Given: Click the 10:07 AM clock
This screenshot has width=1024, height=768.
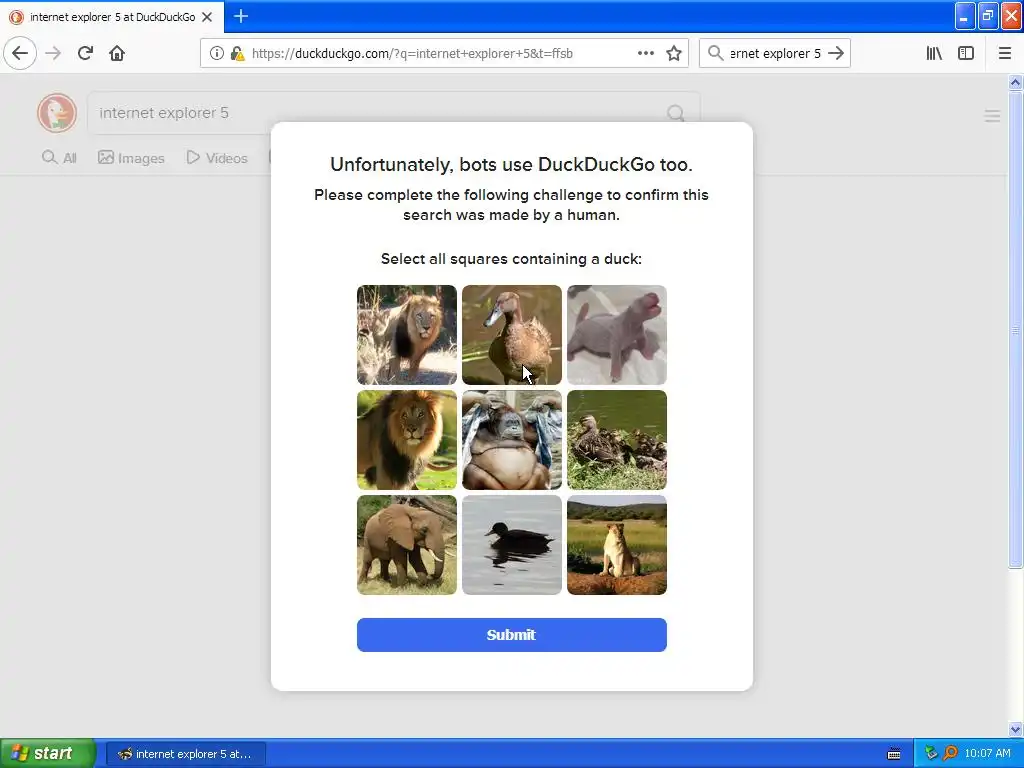Looking at the screenshot, I should [x=987, y=754].
